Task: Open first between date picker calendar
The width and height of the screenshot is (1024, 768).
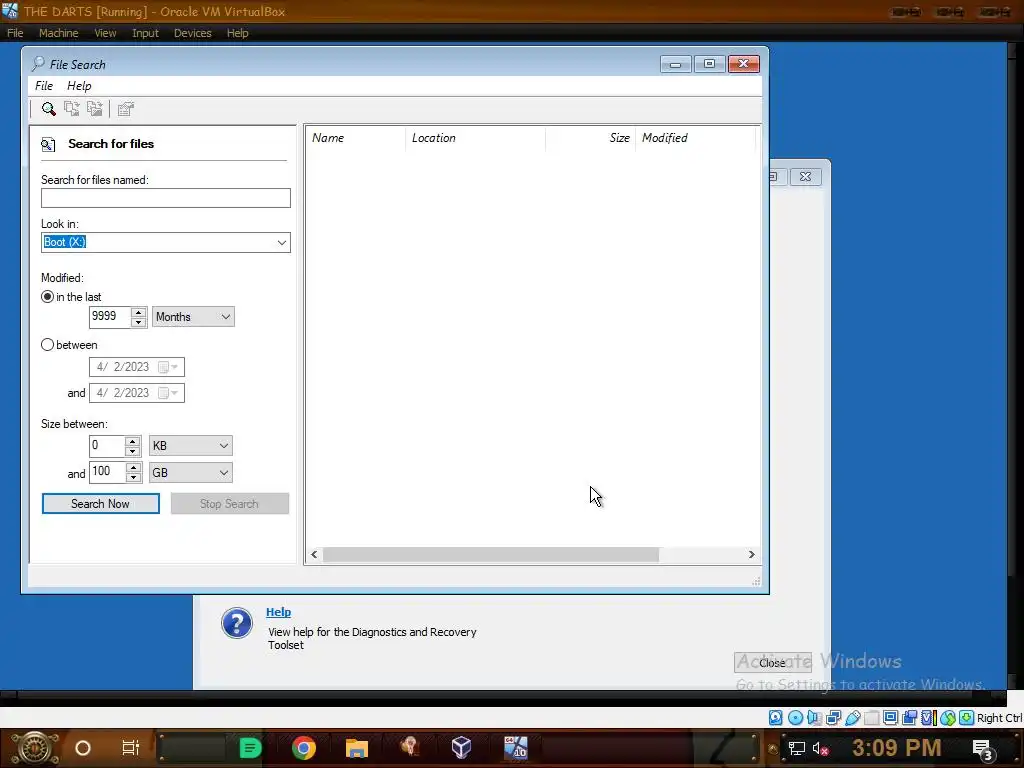Action: (168, 367)
